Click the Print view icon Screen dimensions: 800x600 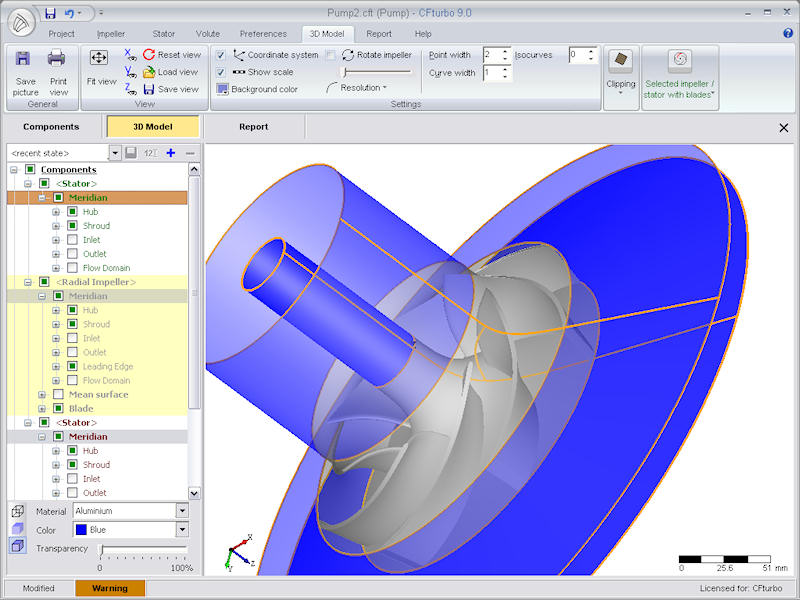[56, 59]
